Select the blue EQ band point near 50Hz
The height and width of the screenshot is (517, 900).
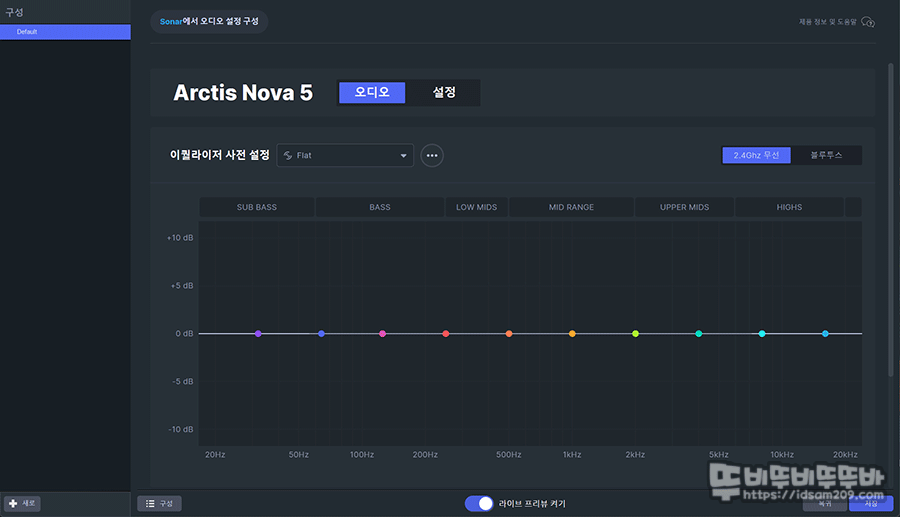coord(321,333)
